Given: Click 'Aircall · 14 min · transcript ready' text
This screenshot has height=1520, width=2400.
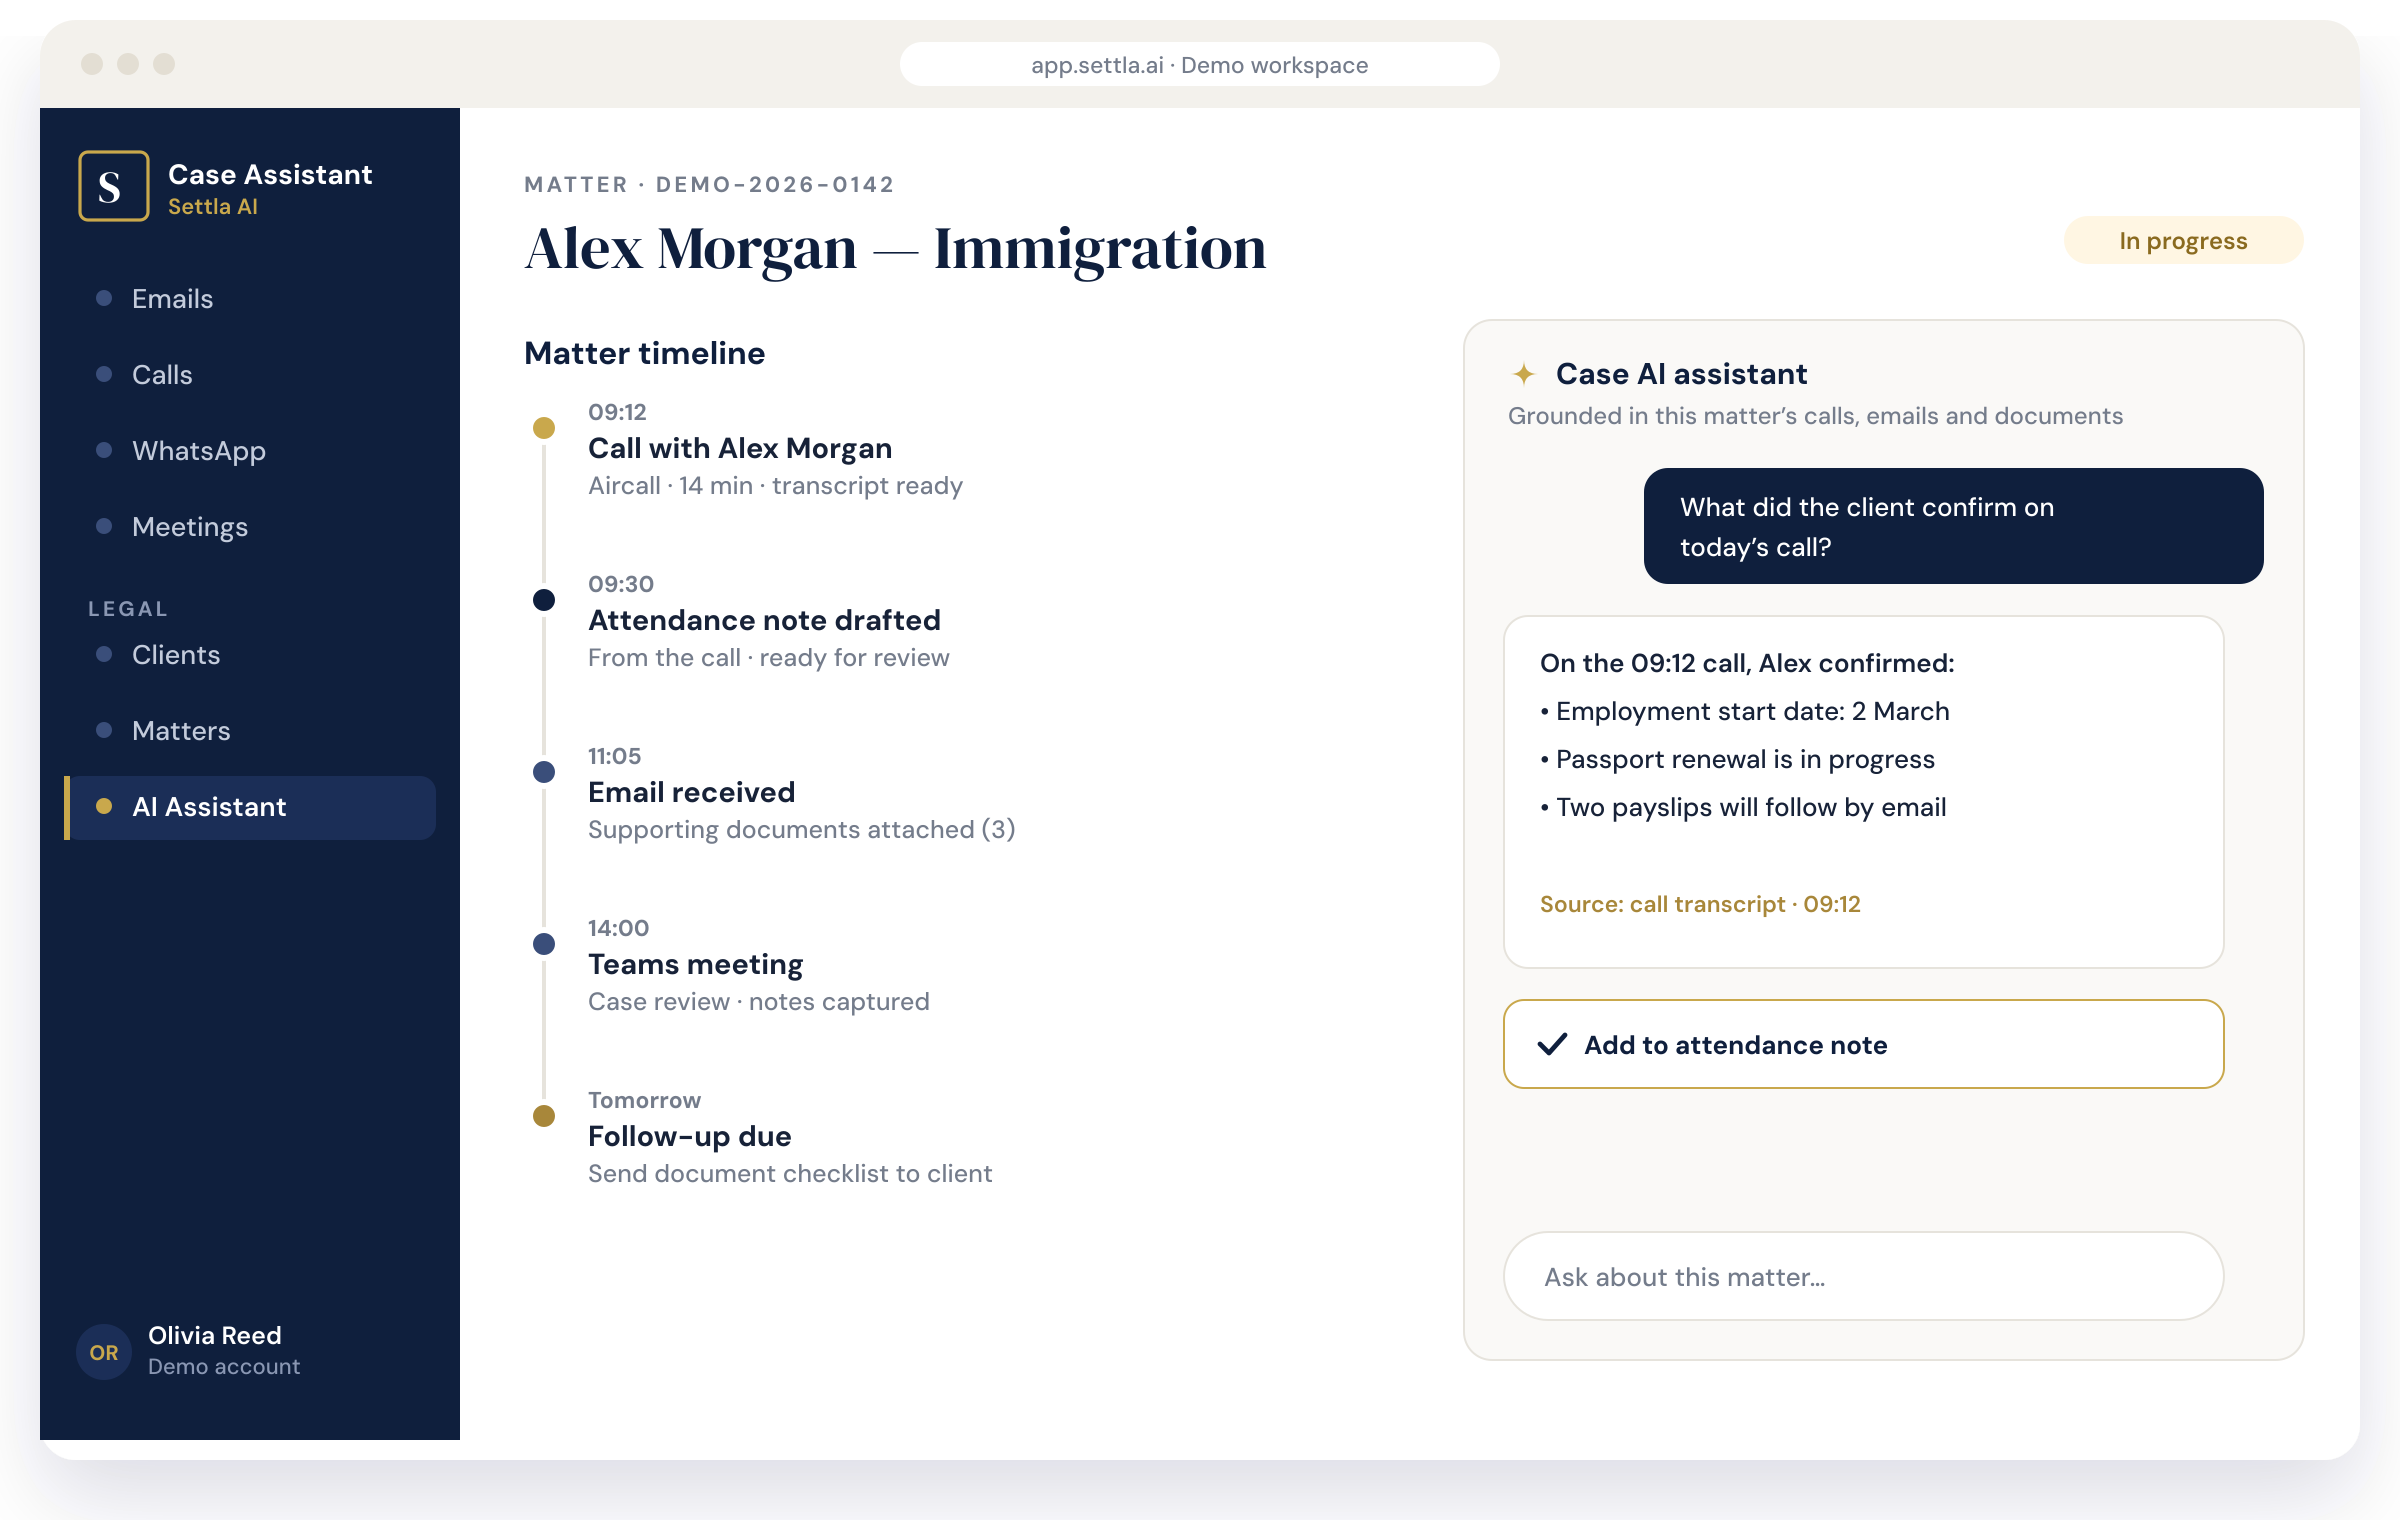Looking at the screenshot, I should [x=775, y=486].
